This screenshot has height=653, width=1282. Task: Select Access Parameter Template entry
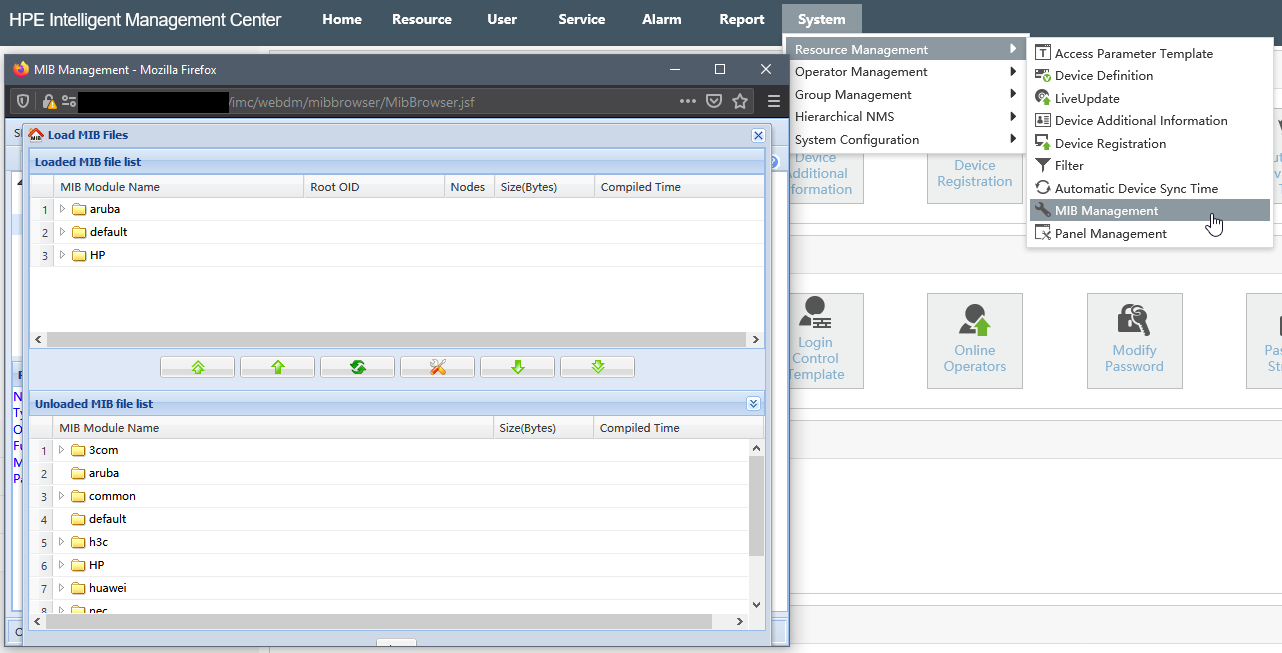pyautogui.click(x=1150, y=54)
